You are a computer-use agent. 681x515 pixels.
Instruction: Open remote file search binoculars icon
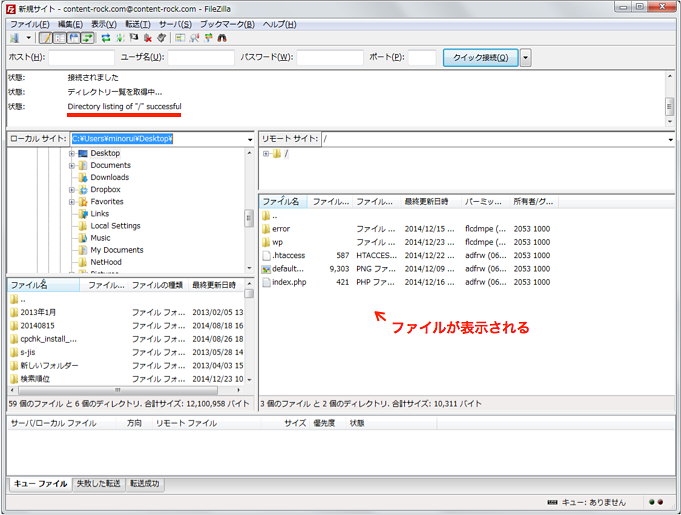click(x=222, y=38)
